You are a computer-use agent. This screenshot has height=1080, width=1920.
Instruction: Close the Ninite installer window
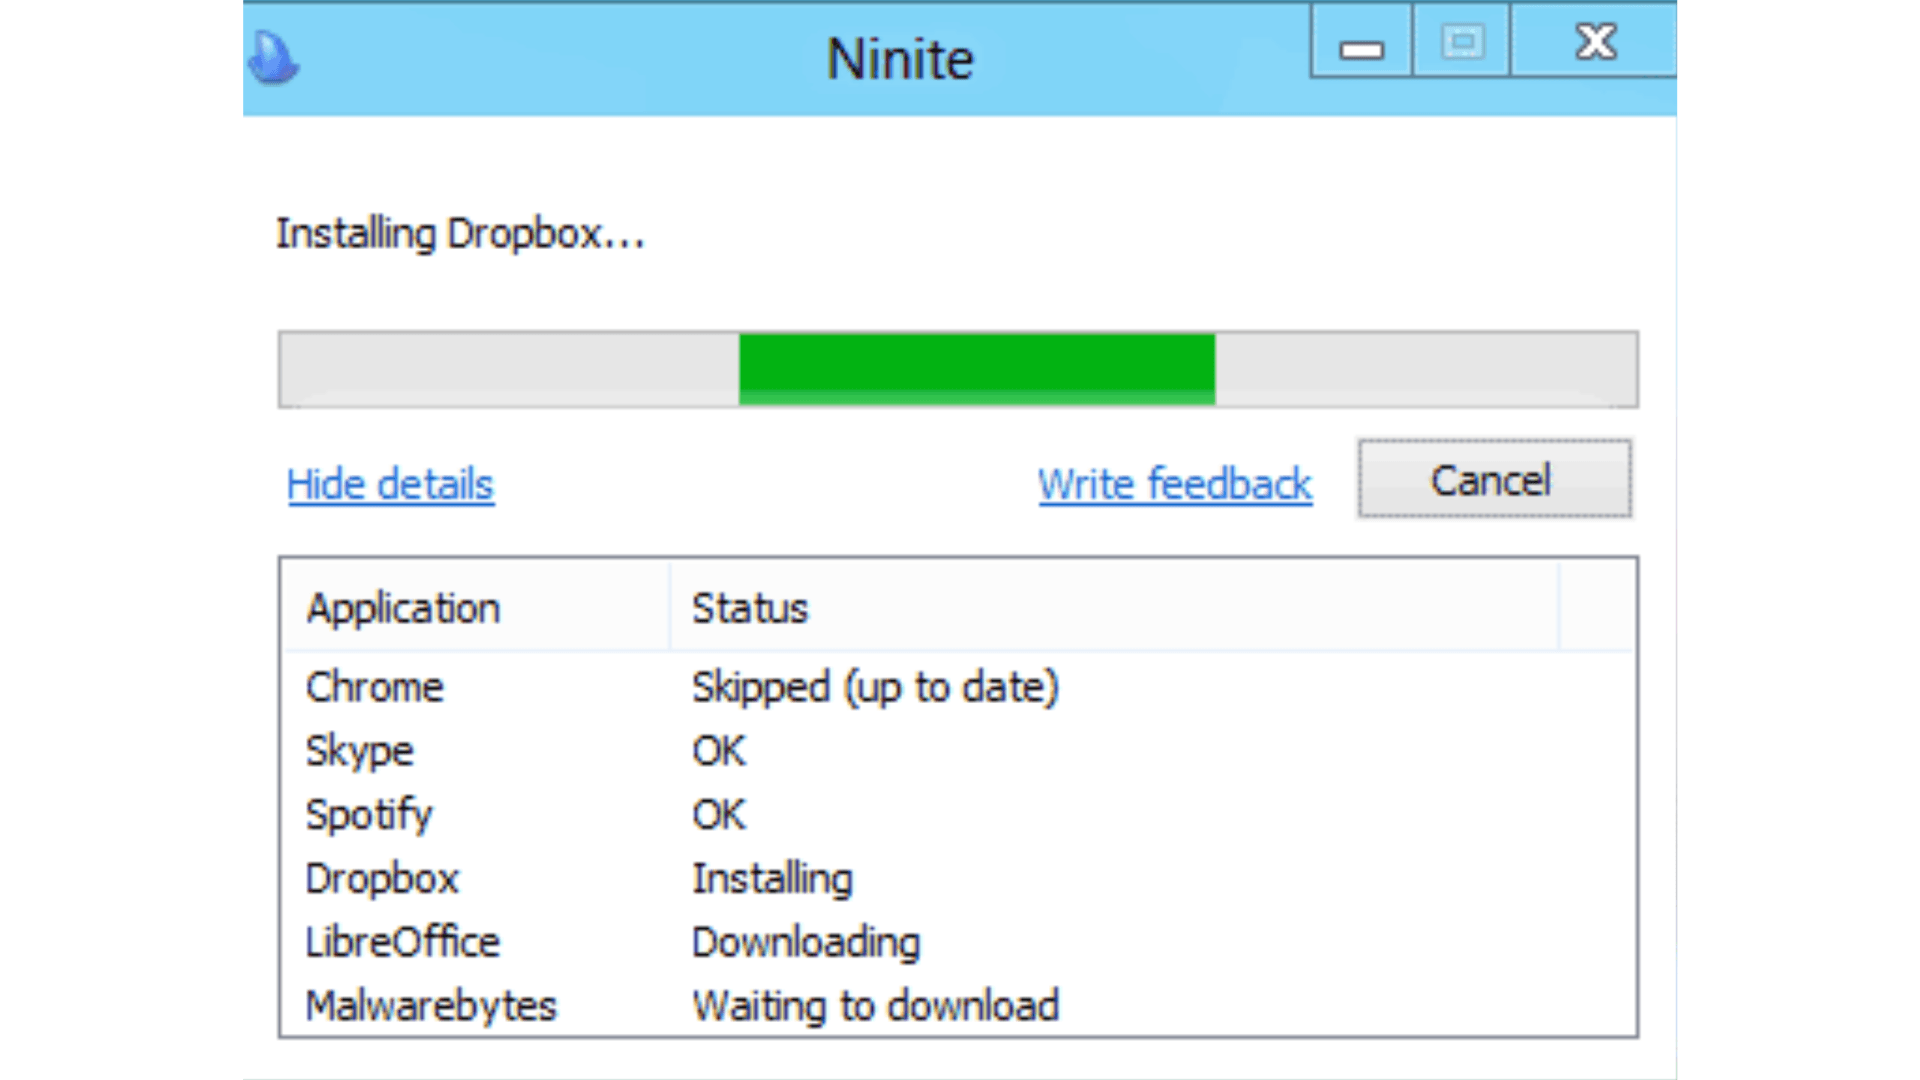click(x=1595, y=40)
